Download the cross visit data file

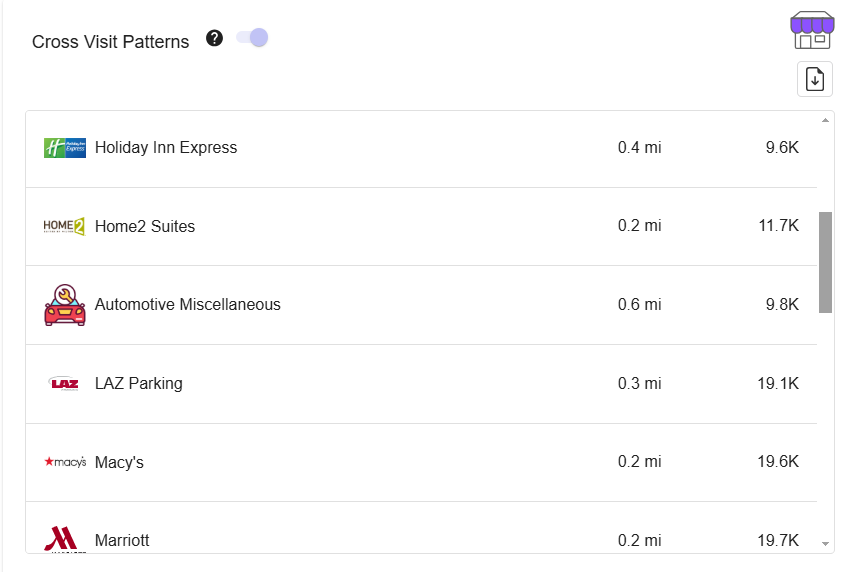814,79
